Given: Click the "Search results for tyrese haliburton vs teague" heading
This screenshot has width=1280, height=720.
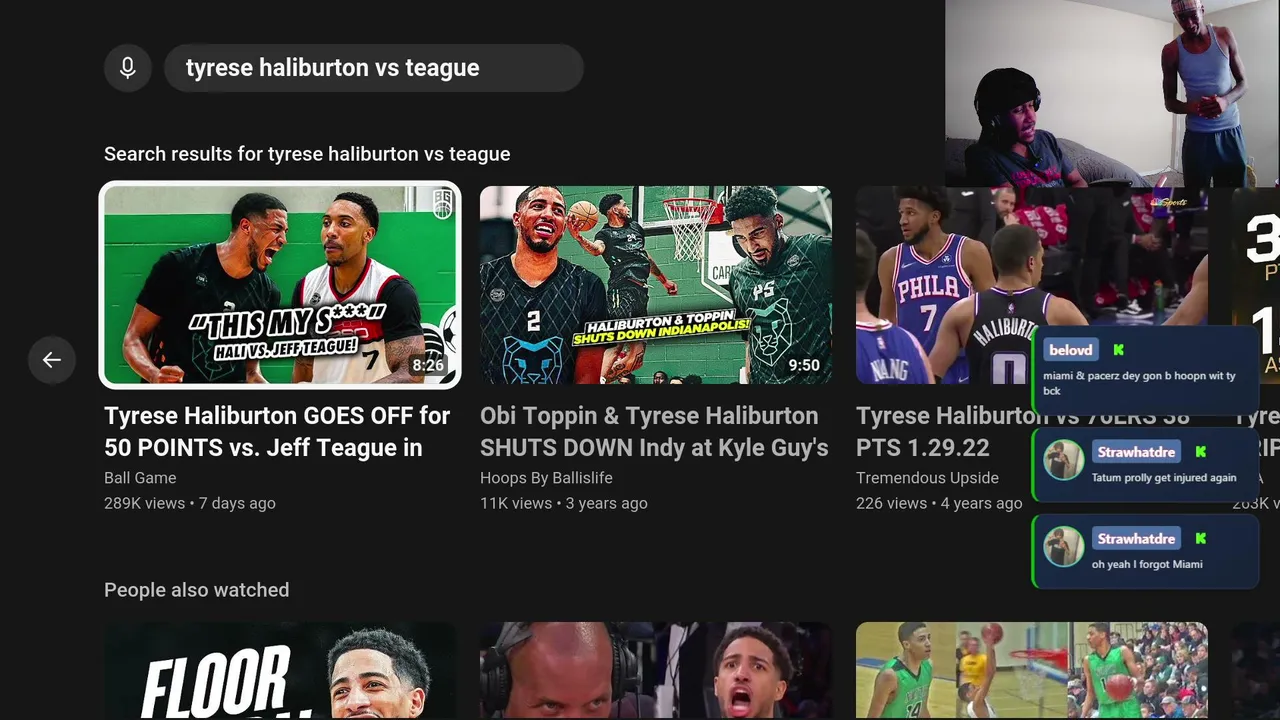Looking at the screenshot, I should coord(307,154).
